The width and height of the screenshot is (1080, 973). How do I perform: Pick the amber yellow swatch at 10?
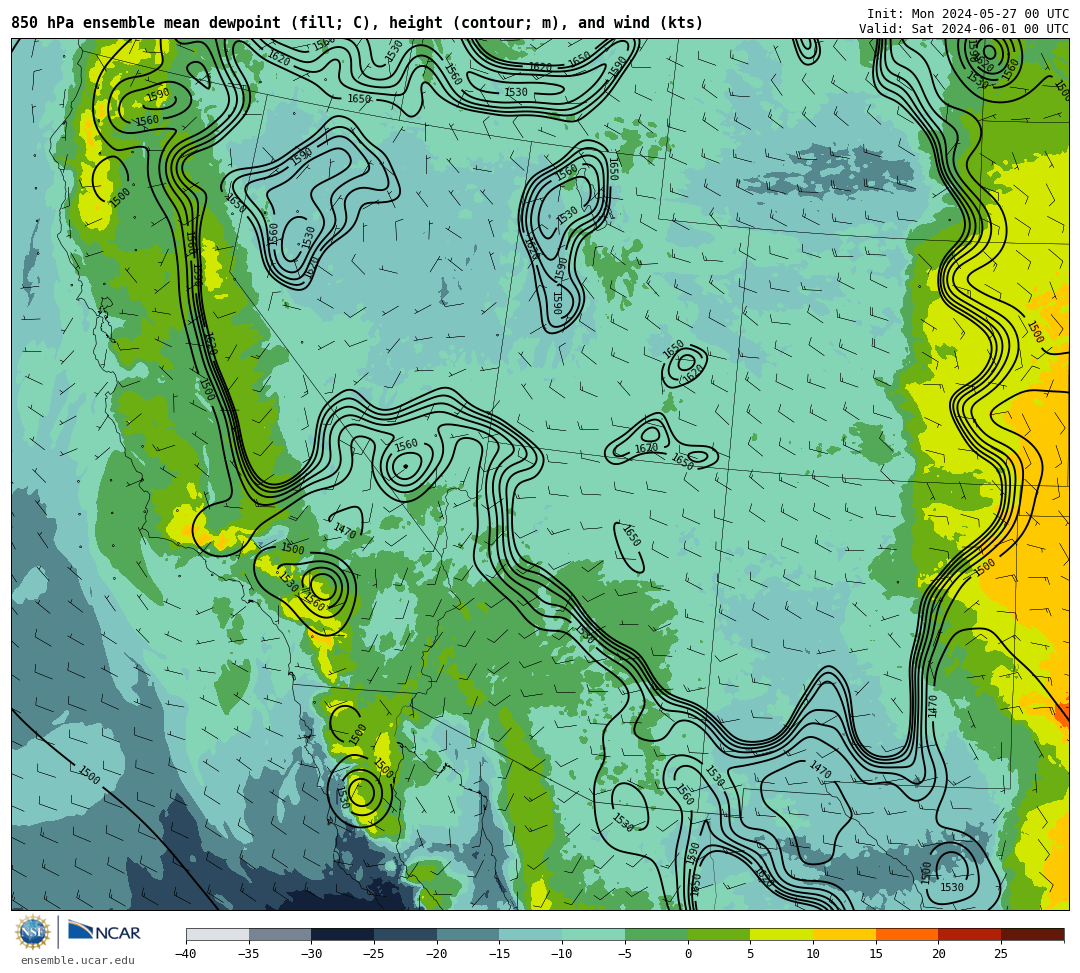pyautogui.click(x=844, y=934)
